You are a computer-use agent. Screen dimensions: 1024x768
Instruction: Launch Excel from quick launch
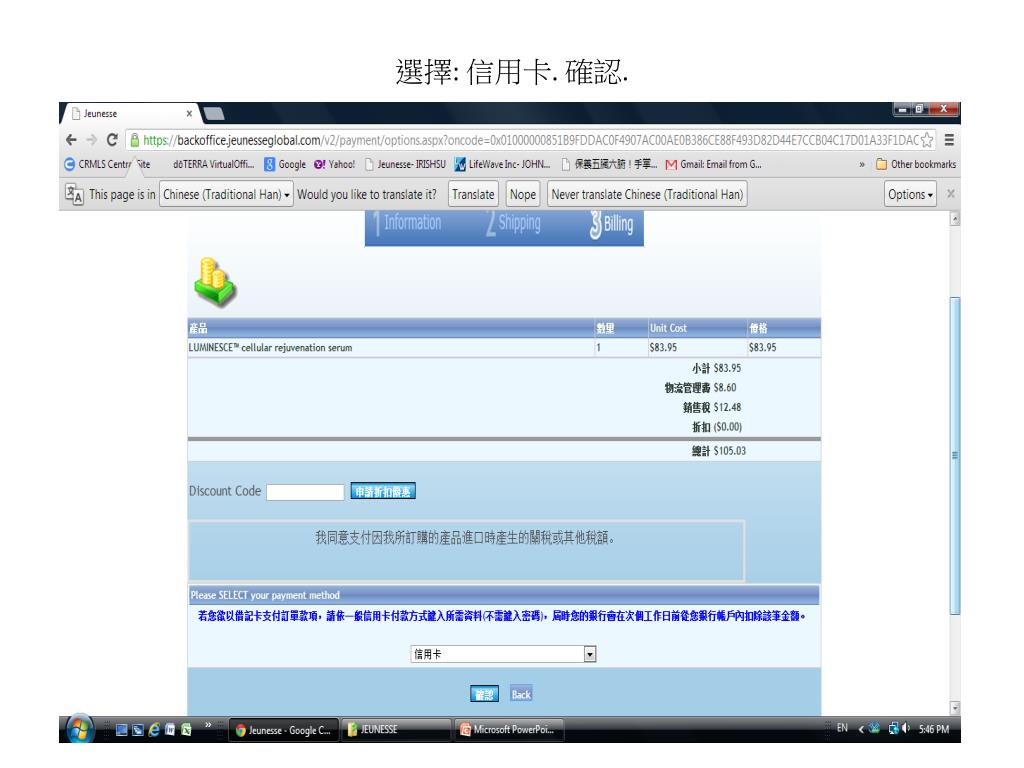pyautogui.click(x=186, y=730)
